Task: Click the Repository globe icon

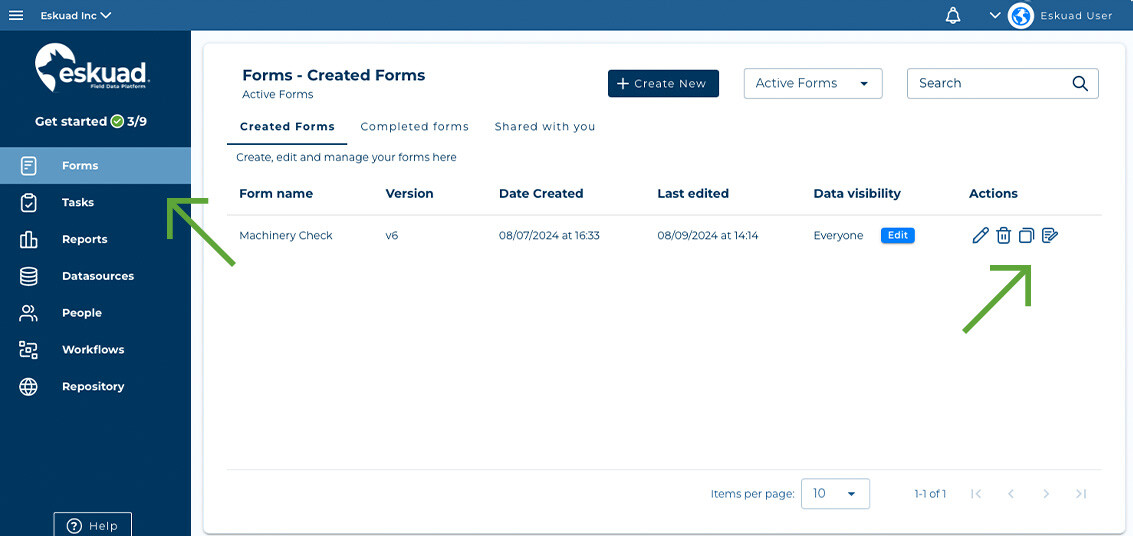Action: tap(28, 386)
